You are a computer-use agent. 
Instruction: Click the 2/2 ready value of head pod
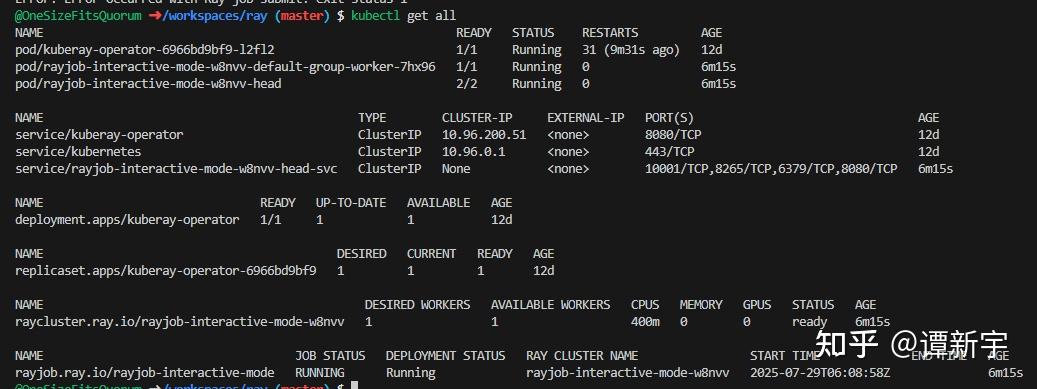pos(466,84)
